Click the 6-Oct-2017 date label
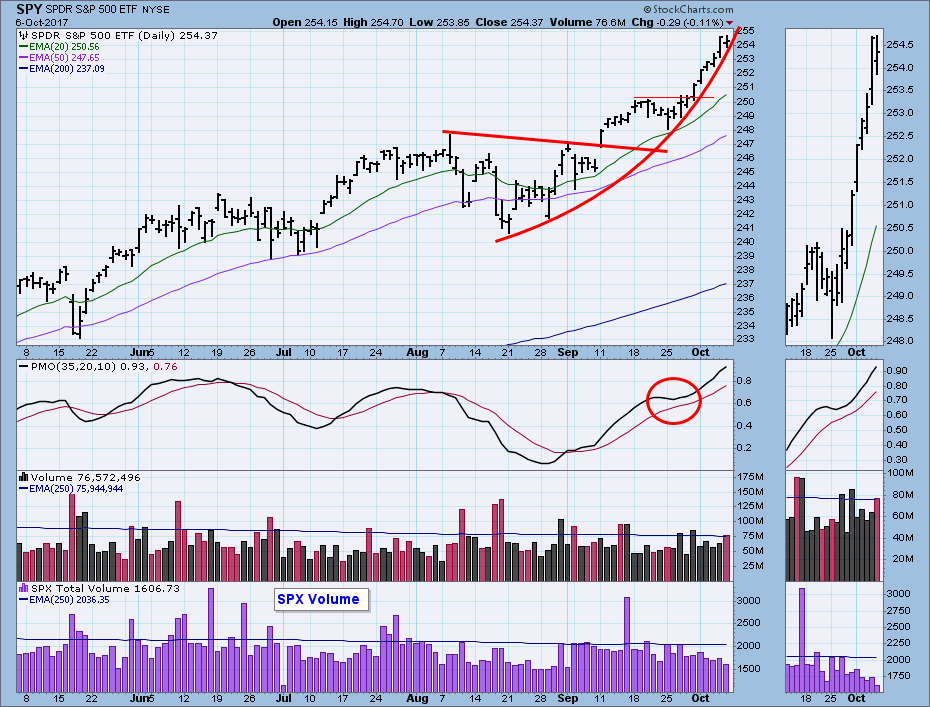The height and width of the screenshot is (707, 930). pyautogui.click(x=42, y=23)
